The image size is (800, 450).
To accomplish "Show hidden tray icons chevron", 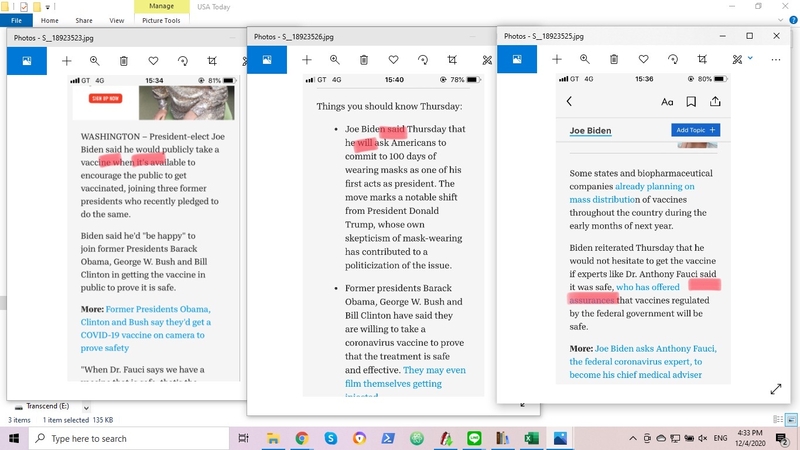I will coord(633,438).
